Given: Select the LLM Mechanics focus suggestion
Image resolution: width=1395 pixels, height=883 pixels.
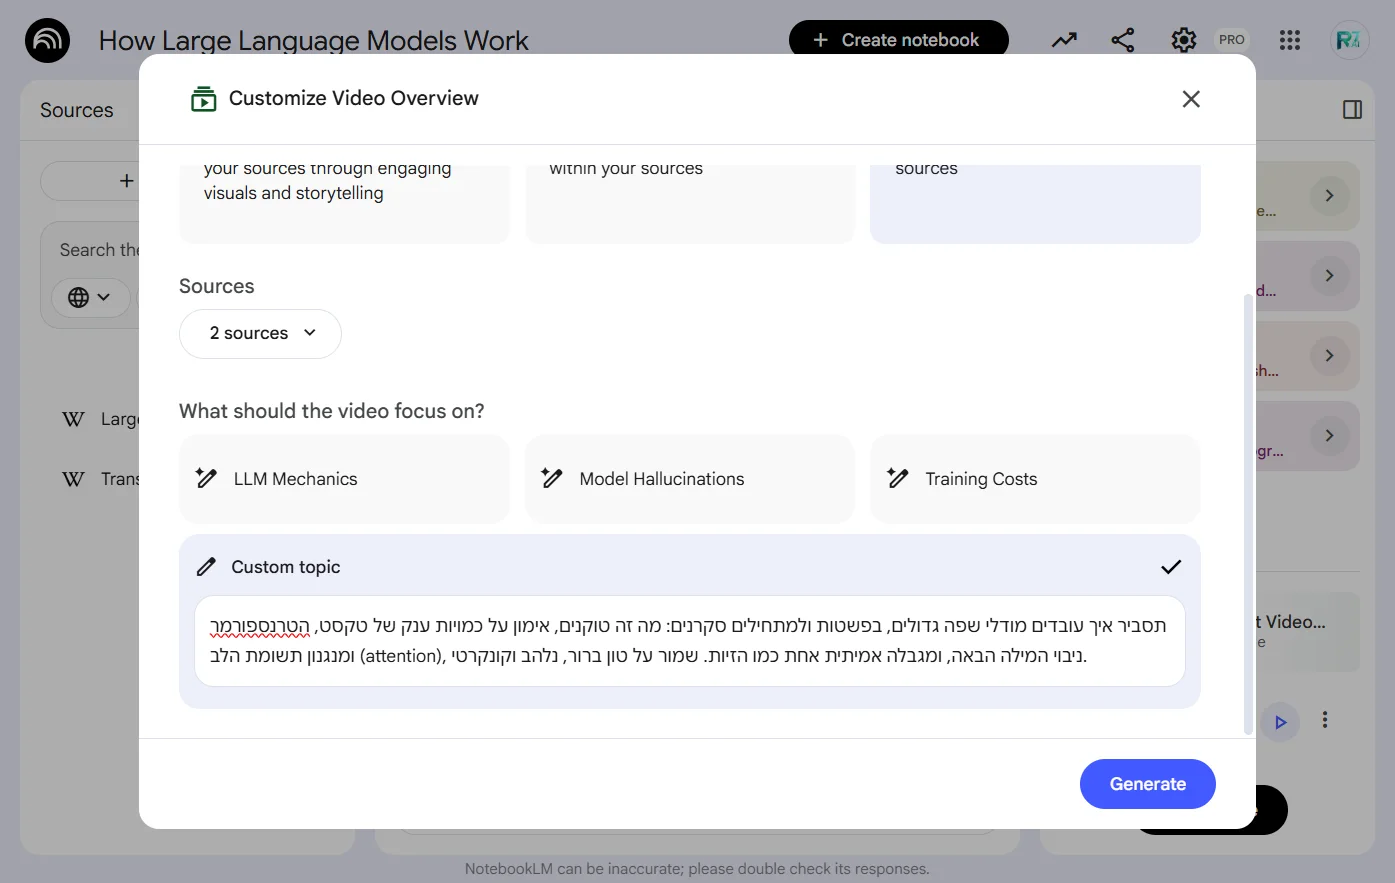Looking at the screenshot, I should (x=344, y=479).
